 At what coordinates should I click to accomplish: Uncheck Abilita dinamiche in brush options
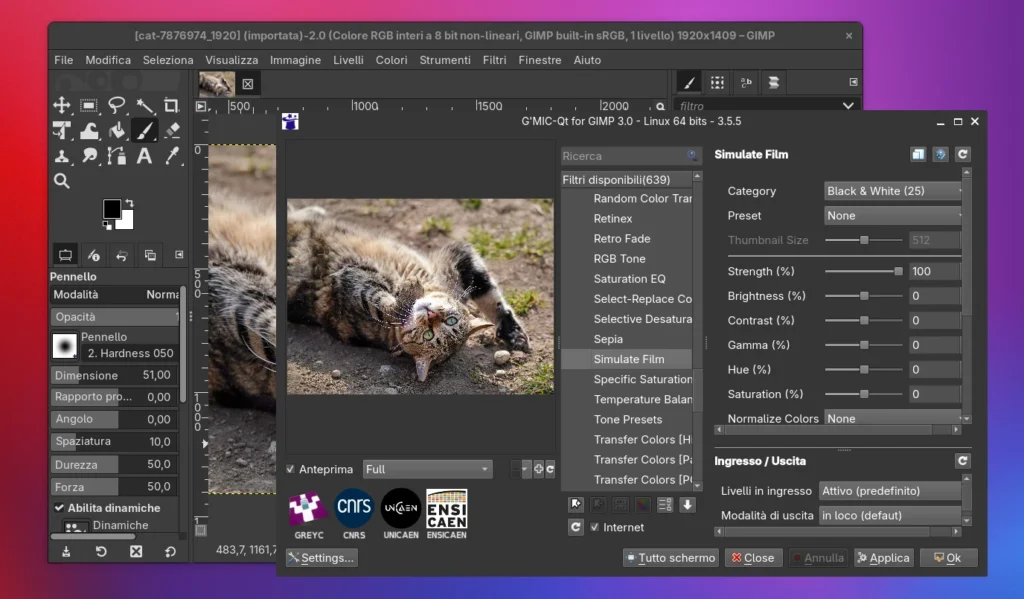point(61,506)
